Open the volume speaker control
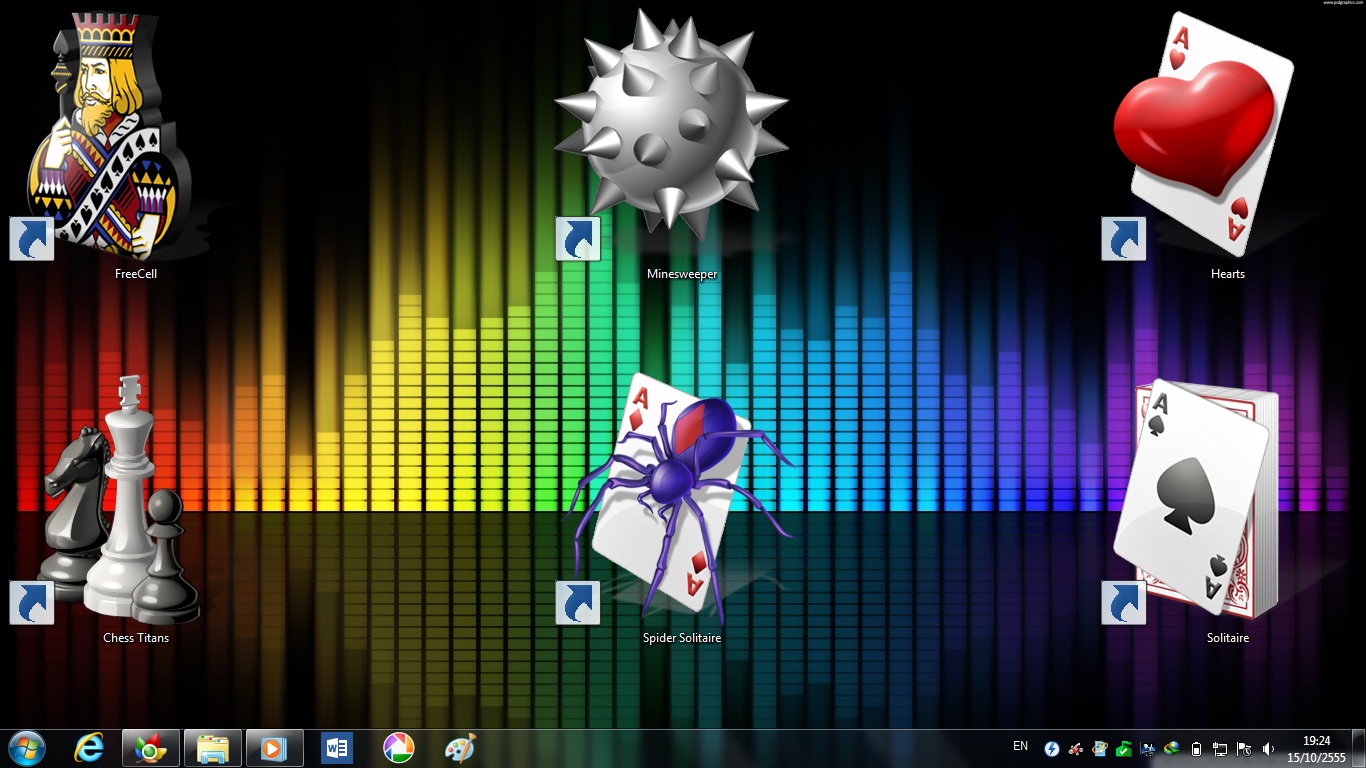Image resolution: width=1366 pixels, height=768 pixels. pos(1268,749)
